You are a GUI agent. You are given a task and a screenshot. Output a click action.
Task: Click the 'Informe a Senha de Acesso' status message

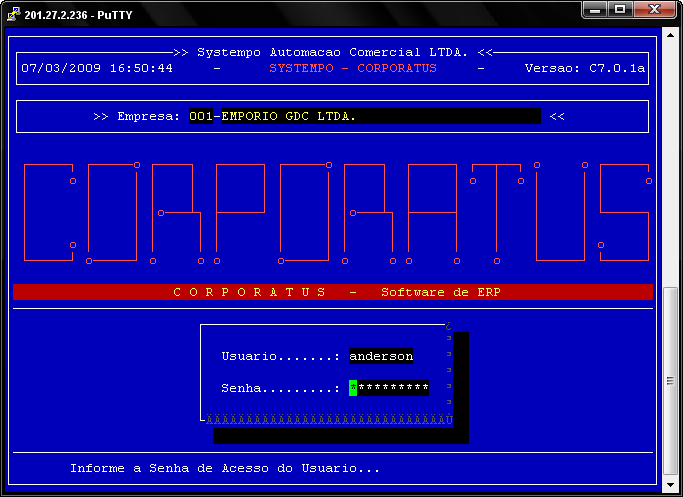(x=225, y=468)
